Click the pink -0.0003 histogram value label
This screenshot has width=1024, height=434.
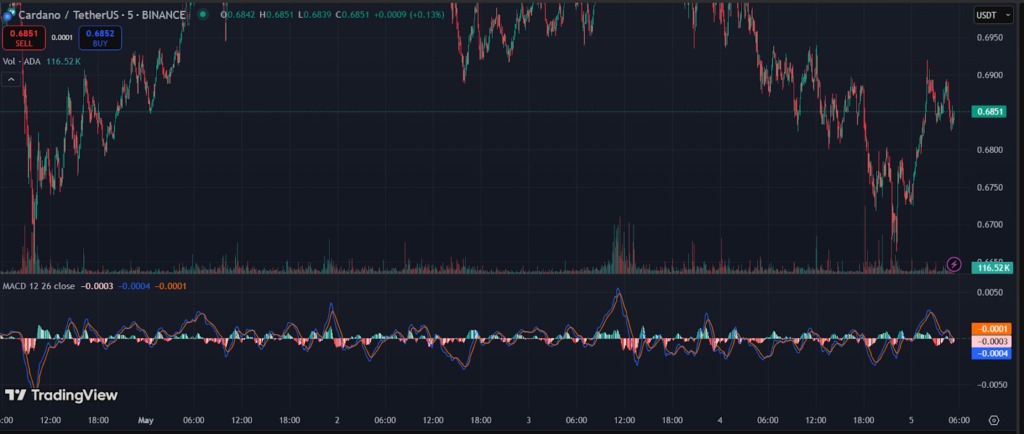[992, 341]
